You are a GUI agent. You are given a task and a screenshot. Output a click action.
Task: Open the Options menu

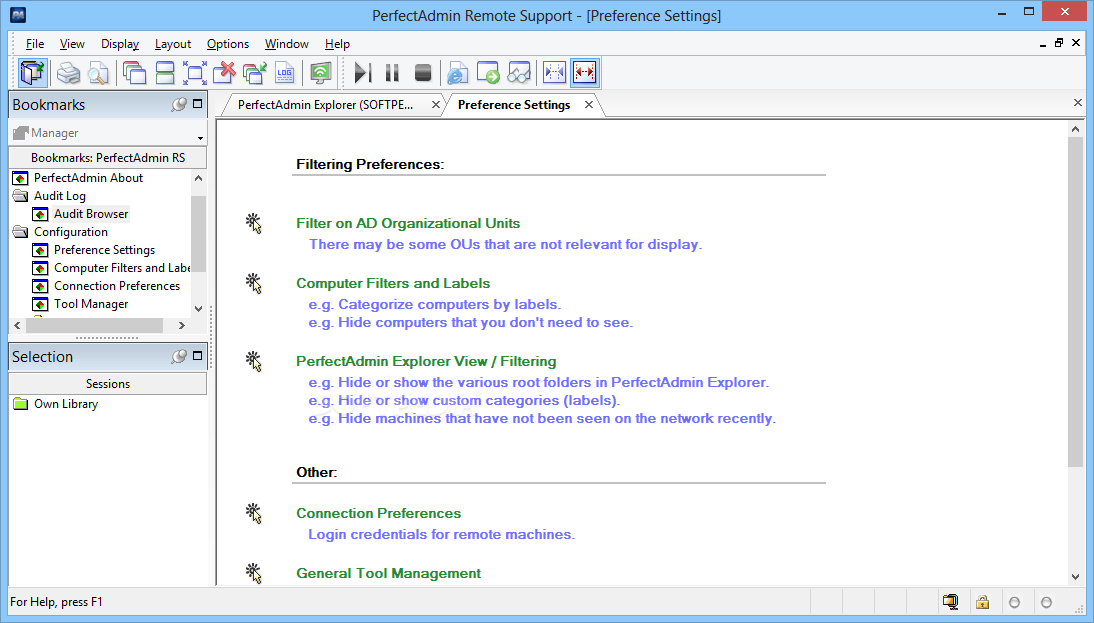(x=227, y=44)
